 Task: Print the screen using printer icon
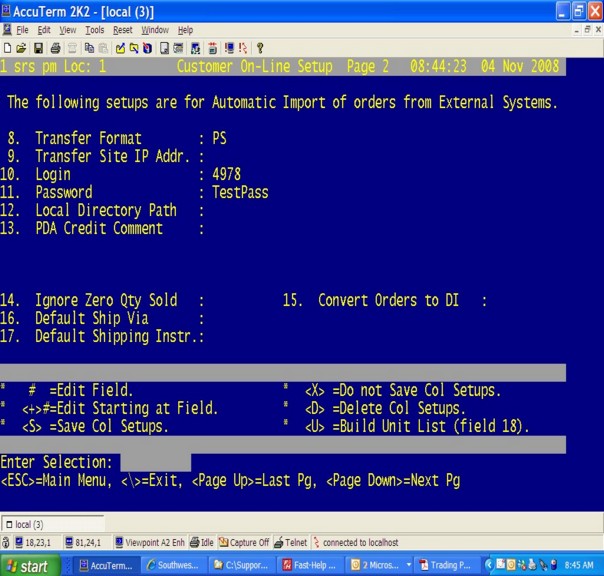pyautogui.click(x=55, y=48)
